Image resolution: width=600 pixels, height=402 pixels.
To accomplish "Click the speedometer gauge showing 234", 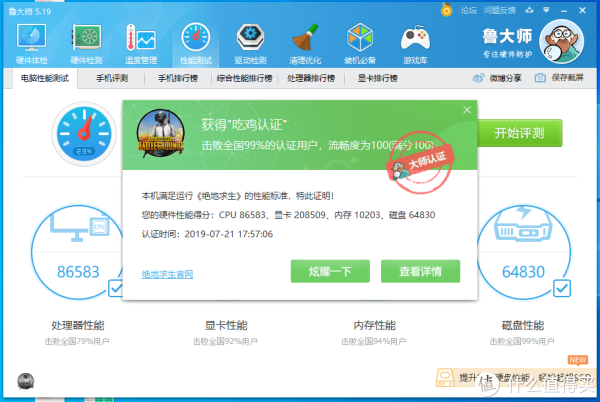I will [x=84, y=133].
